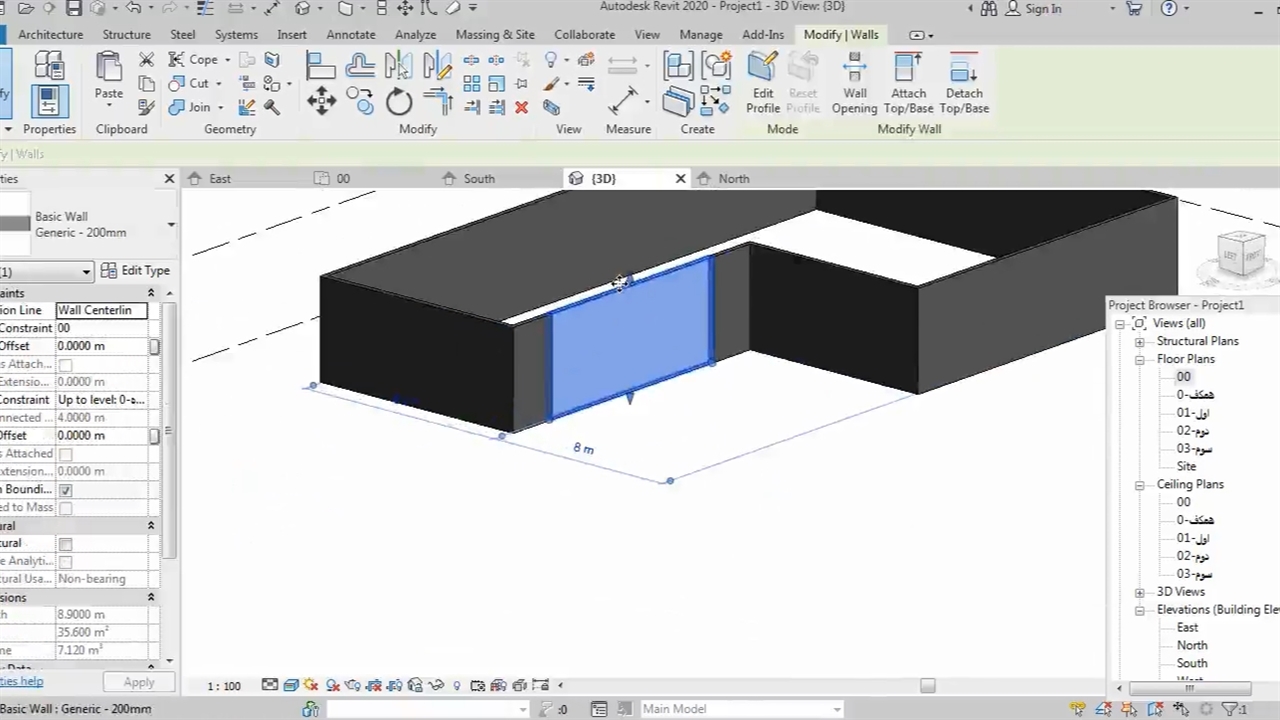
Task: Click the red Delete X icon
Action: [x=521, y=107]
